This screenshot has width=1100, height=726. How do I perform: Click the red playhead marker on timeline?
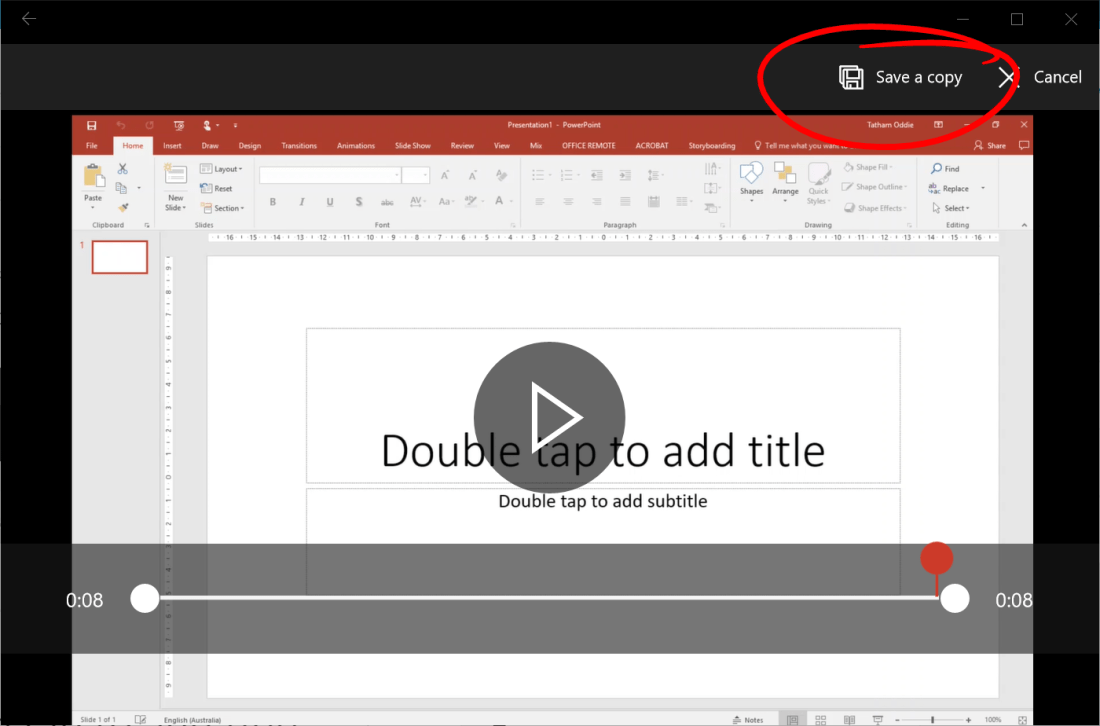[936, 558]
